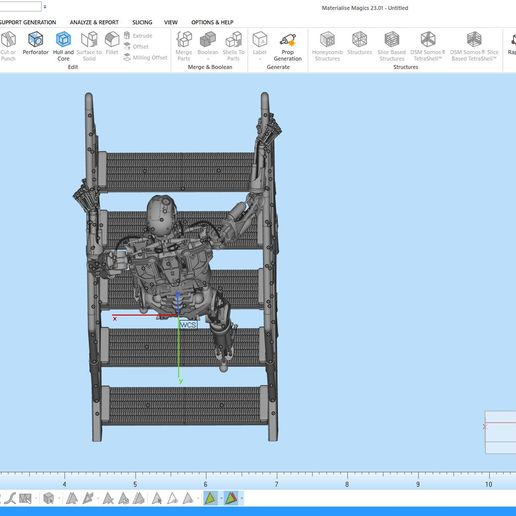Click the input box at top left

click(21, 6)
